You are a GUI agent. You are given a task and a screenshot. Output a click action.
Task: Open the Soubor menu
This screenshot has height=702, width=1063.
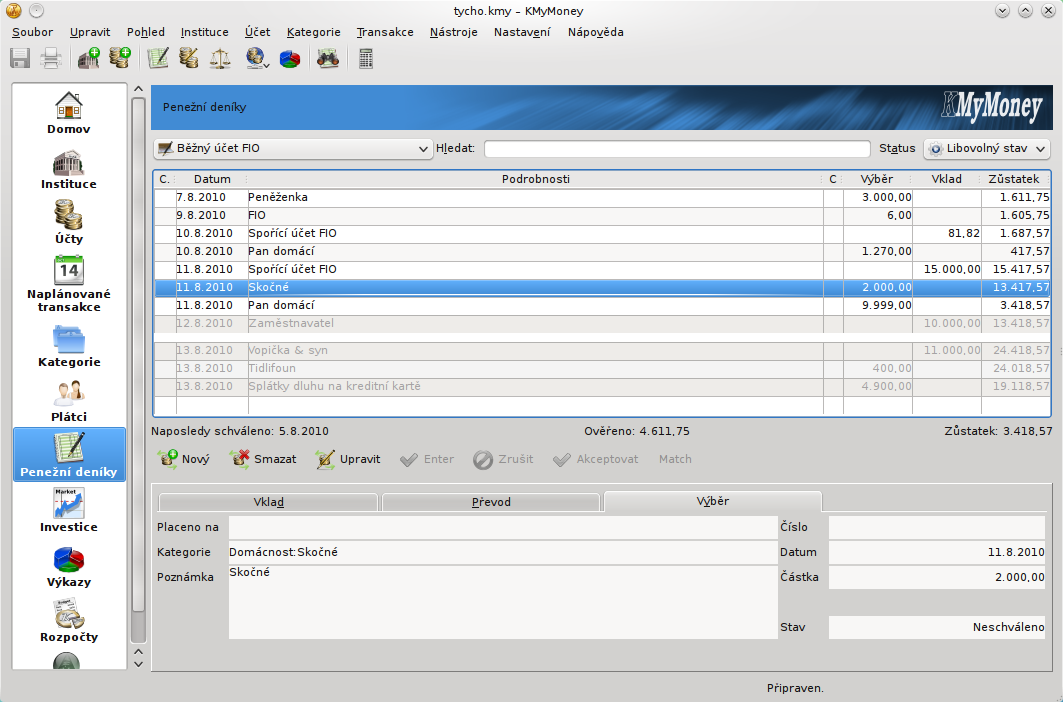33,32
